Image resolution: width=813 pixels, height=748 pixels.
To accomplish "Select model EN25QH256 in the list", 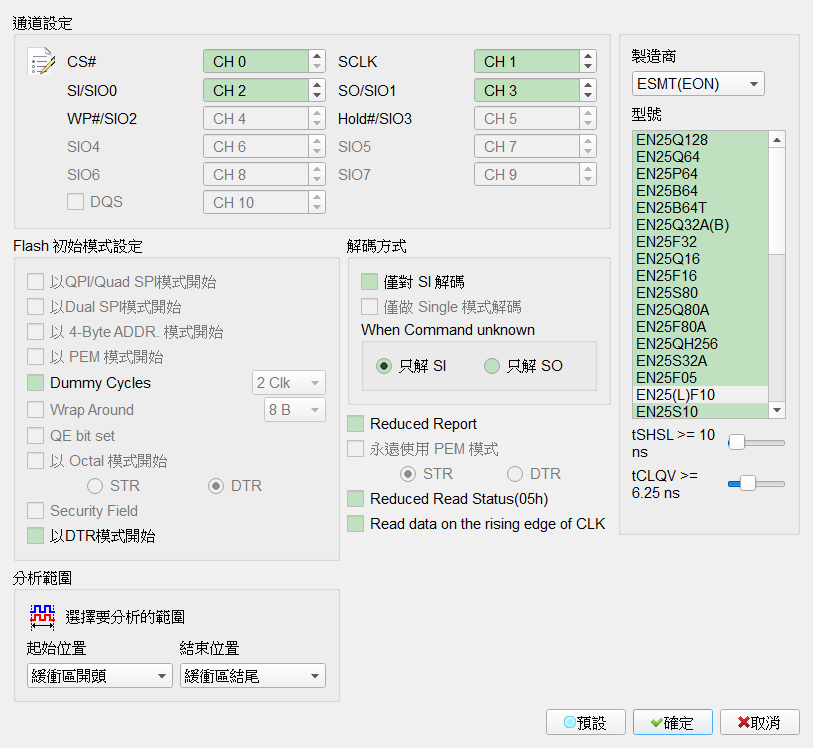I will (700, 344).
